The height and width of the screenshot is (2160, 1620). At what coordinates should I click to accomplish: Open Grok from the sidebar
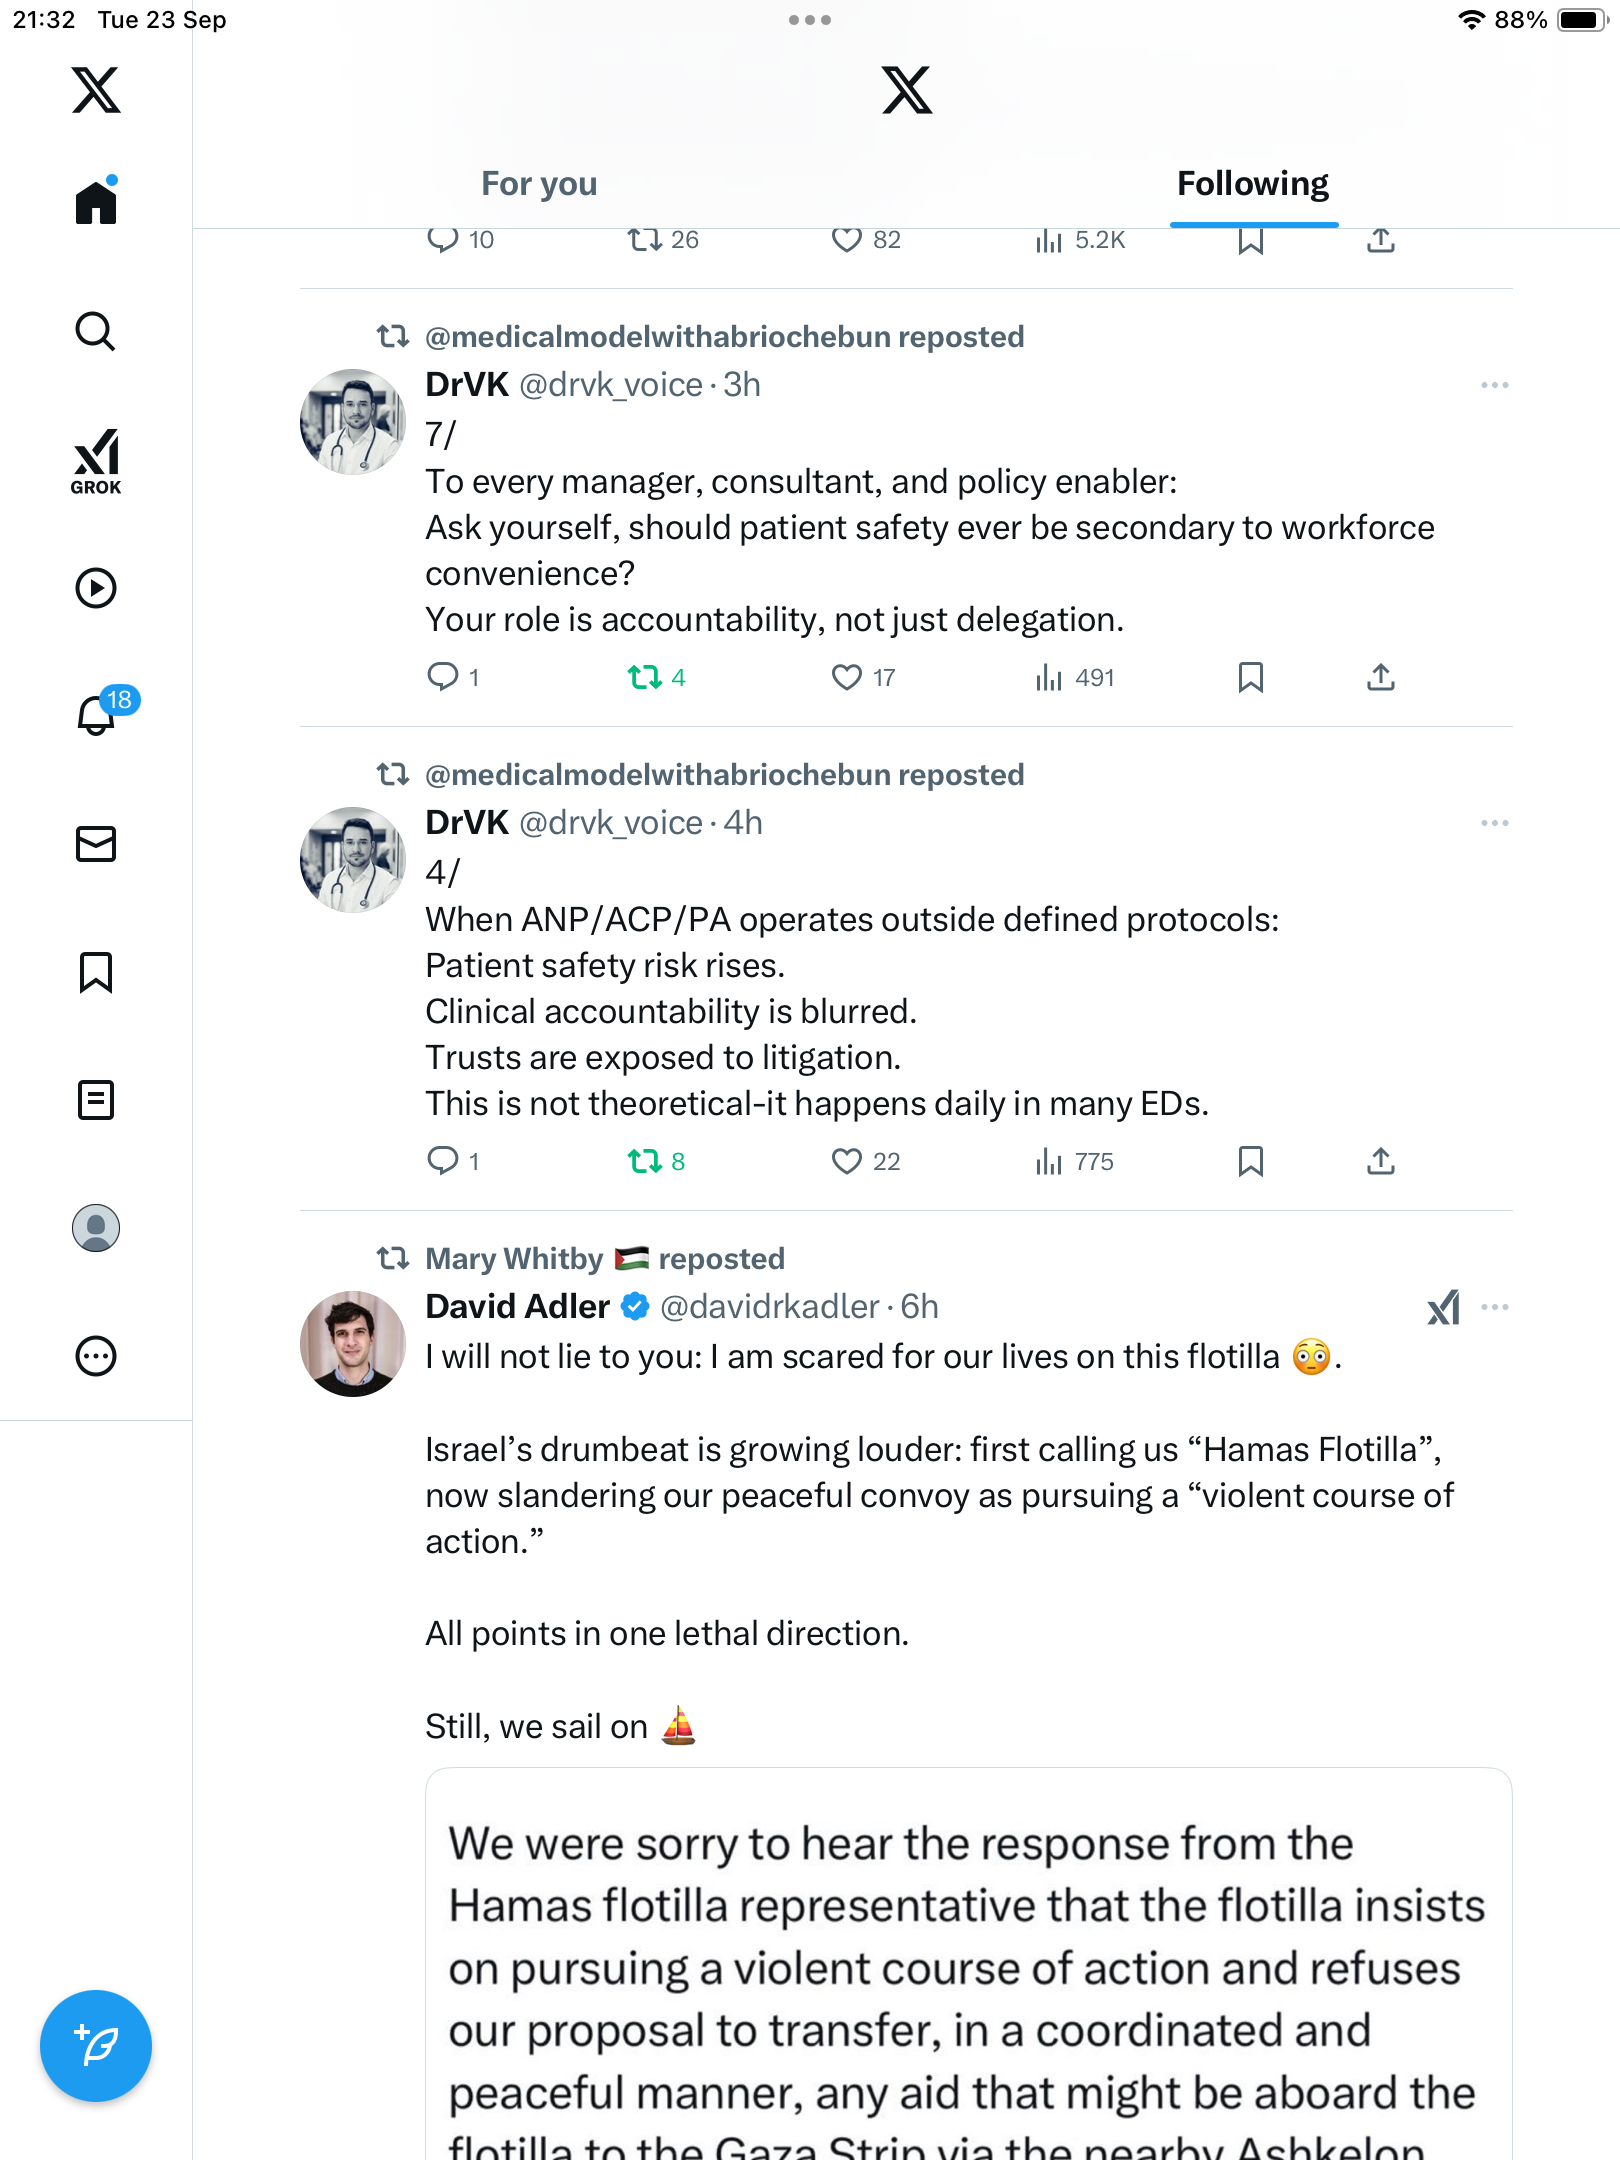tap(96, 461)
